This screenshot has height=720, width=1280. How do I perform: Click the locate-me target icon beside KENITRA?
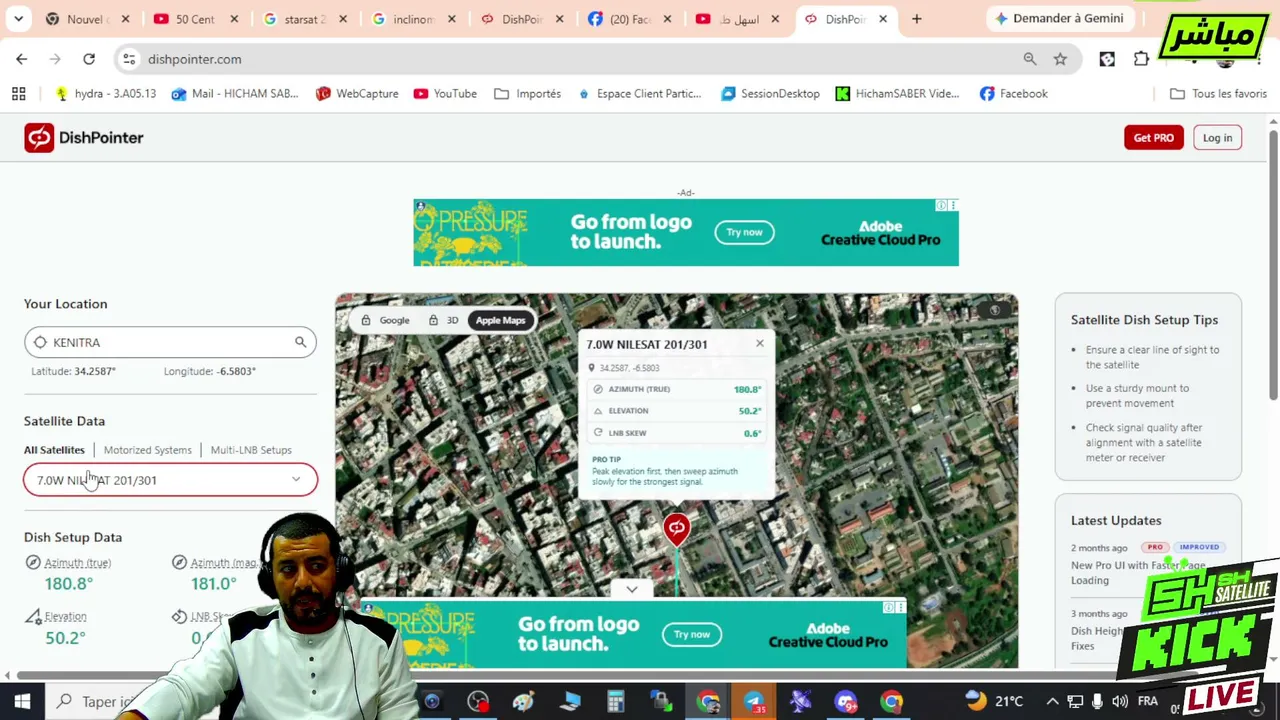[x=40, y=342]
